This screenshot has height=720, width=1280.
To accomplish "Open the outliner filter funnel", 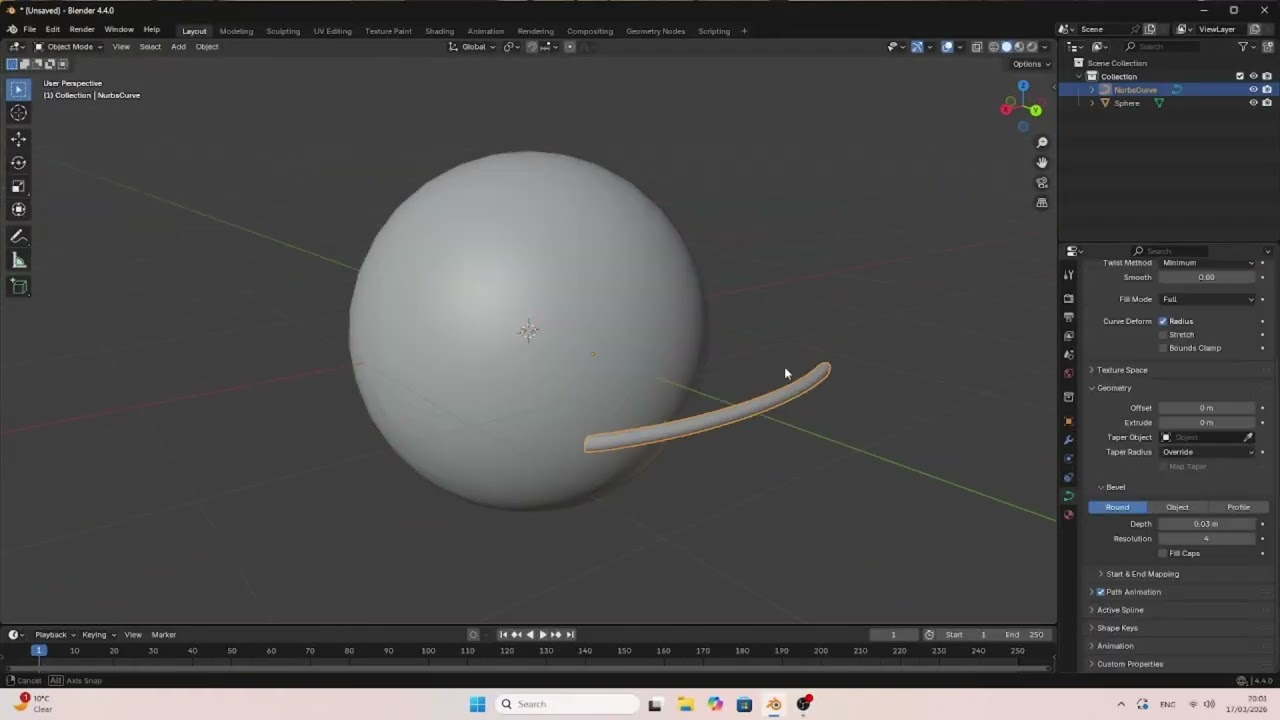I will tap(1243, 47).
